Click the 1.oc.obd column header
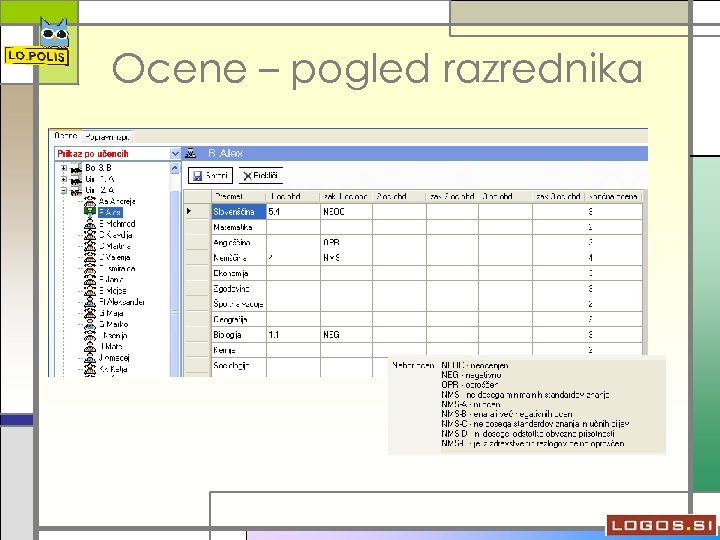 click(293, 197)
